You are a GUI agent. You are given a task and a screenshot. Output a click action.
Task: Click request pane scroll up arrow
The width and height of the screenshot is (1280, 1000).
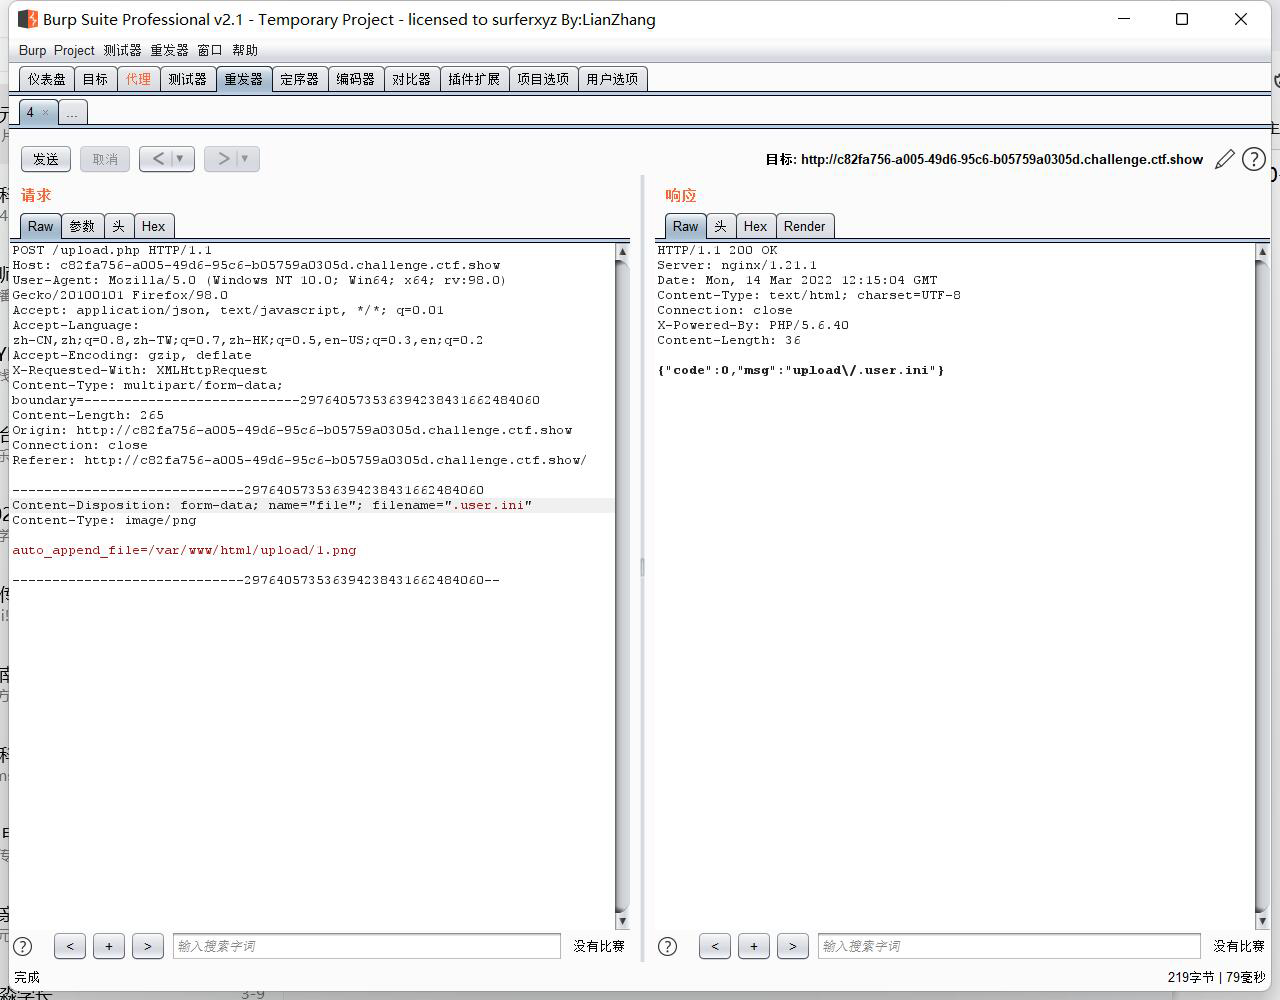[x=622, y=252]
